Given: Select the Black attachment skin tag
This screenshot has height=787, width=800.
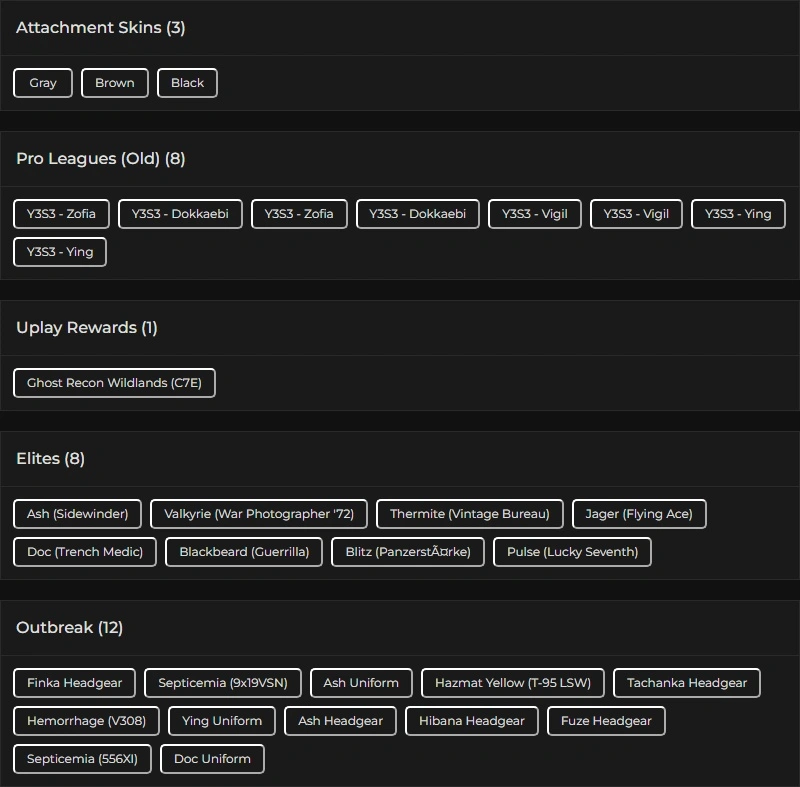Looking at the screenshot, I should (x=187, y=83).
